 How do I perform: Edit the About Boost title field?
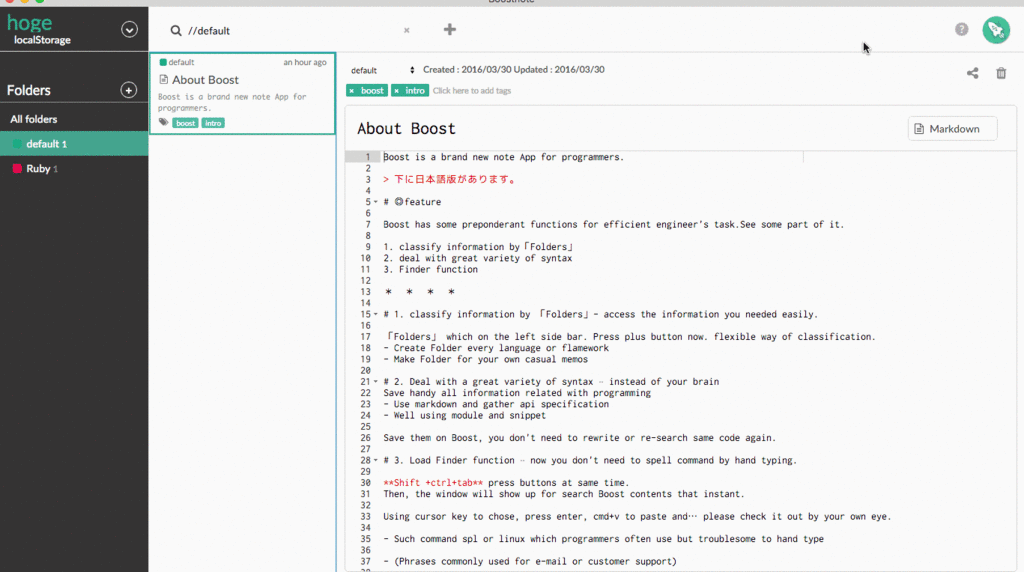pyautogui.click(x=406, y=129)
